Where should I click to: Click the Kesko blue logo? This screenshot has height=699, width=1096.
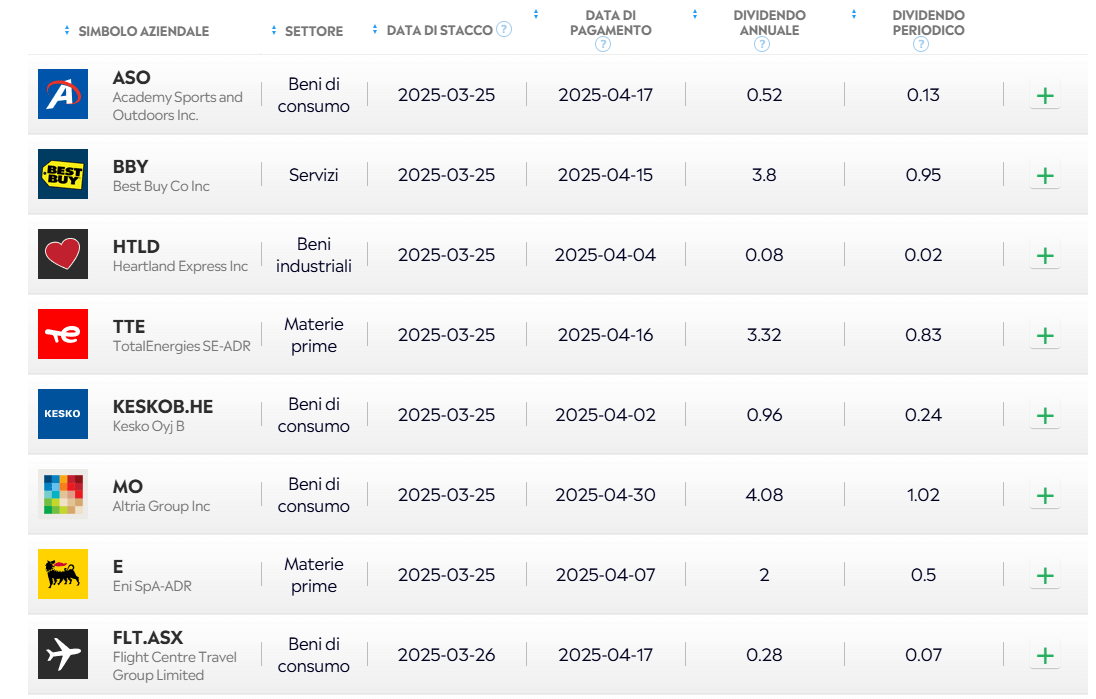pyautogui.click(x=63, y=414)
